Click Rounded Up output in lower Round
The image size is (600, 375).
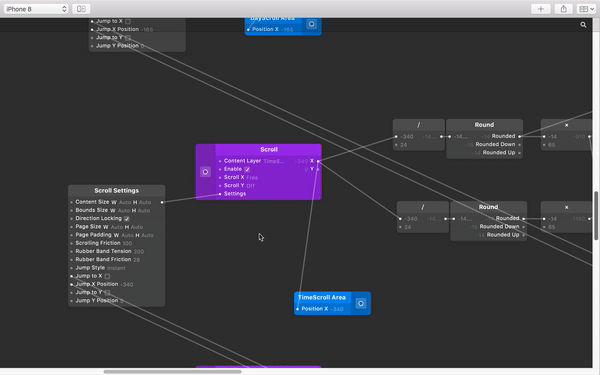[x=503, y=235]
